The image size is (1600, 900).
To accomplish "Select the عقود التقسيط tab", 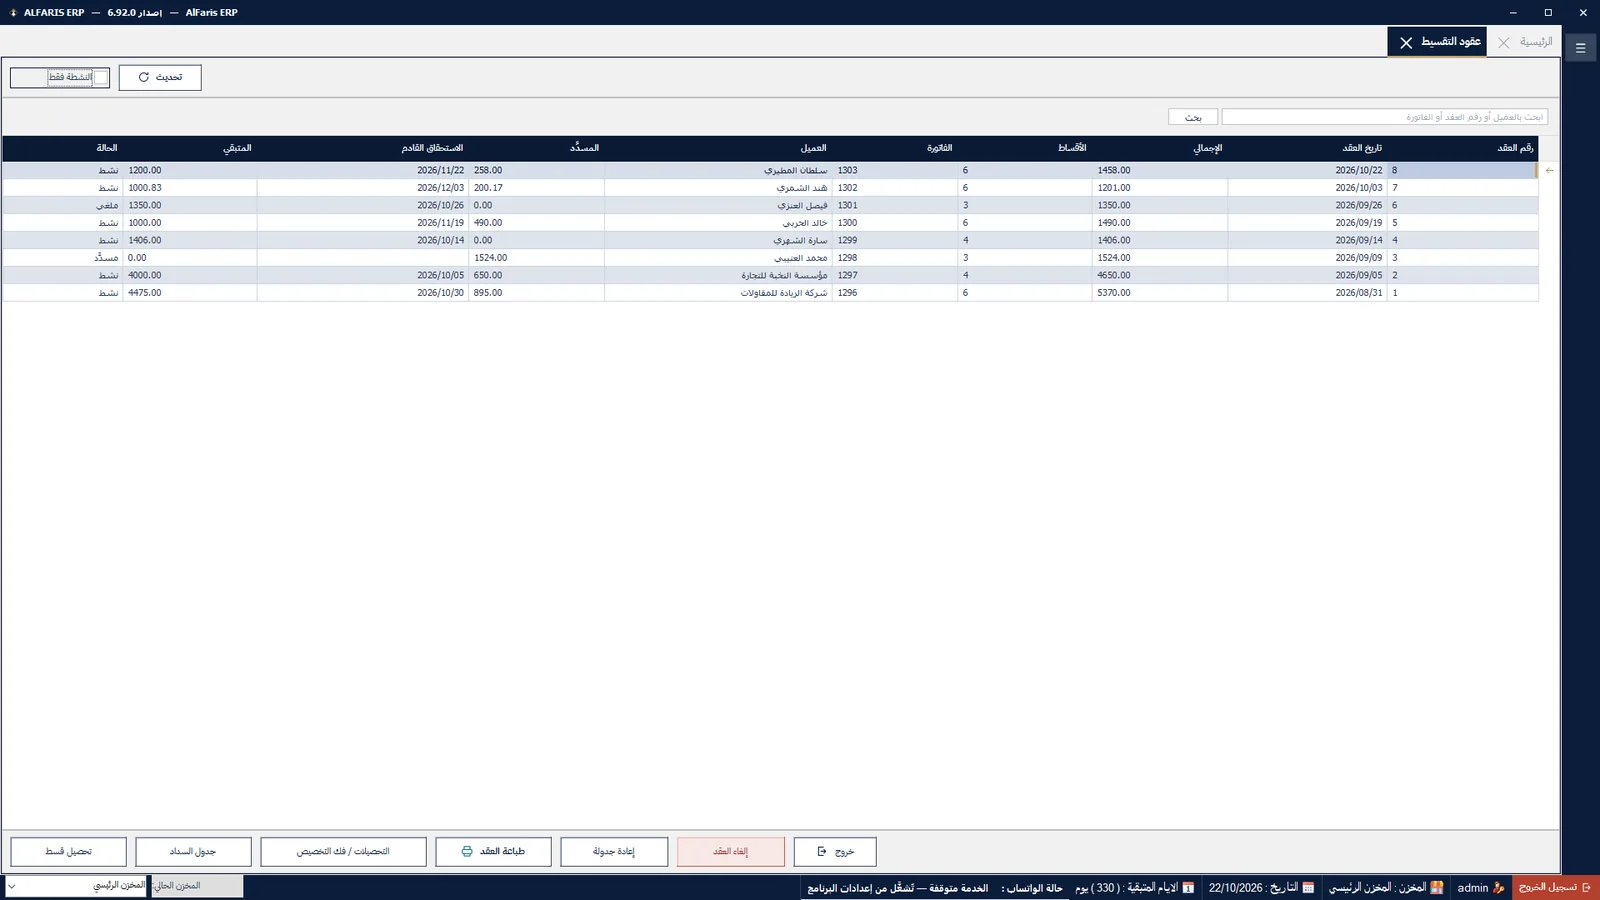I will pyautogui.click(x=1450, y=42).
